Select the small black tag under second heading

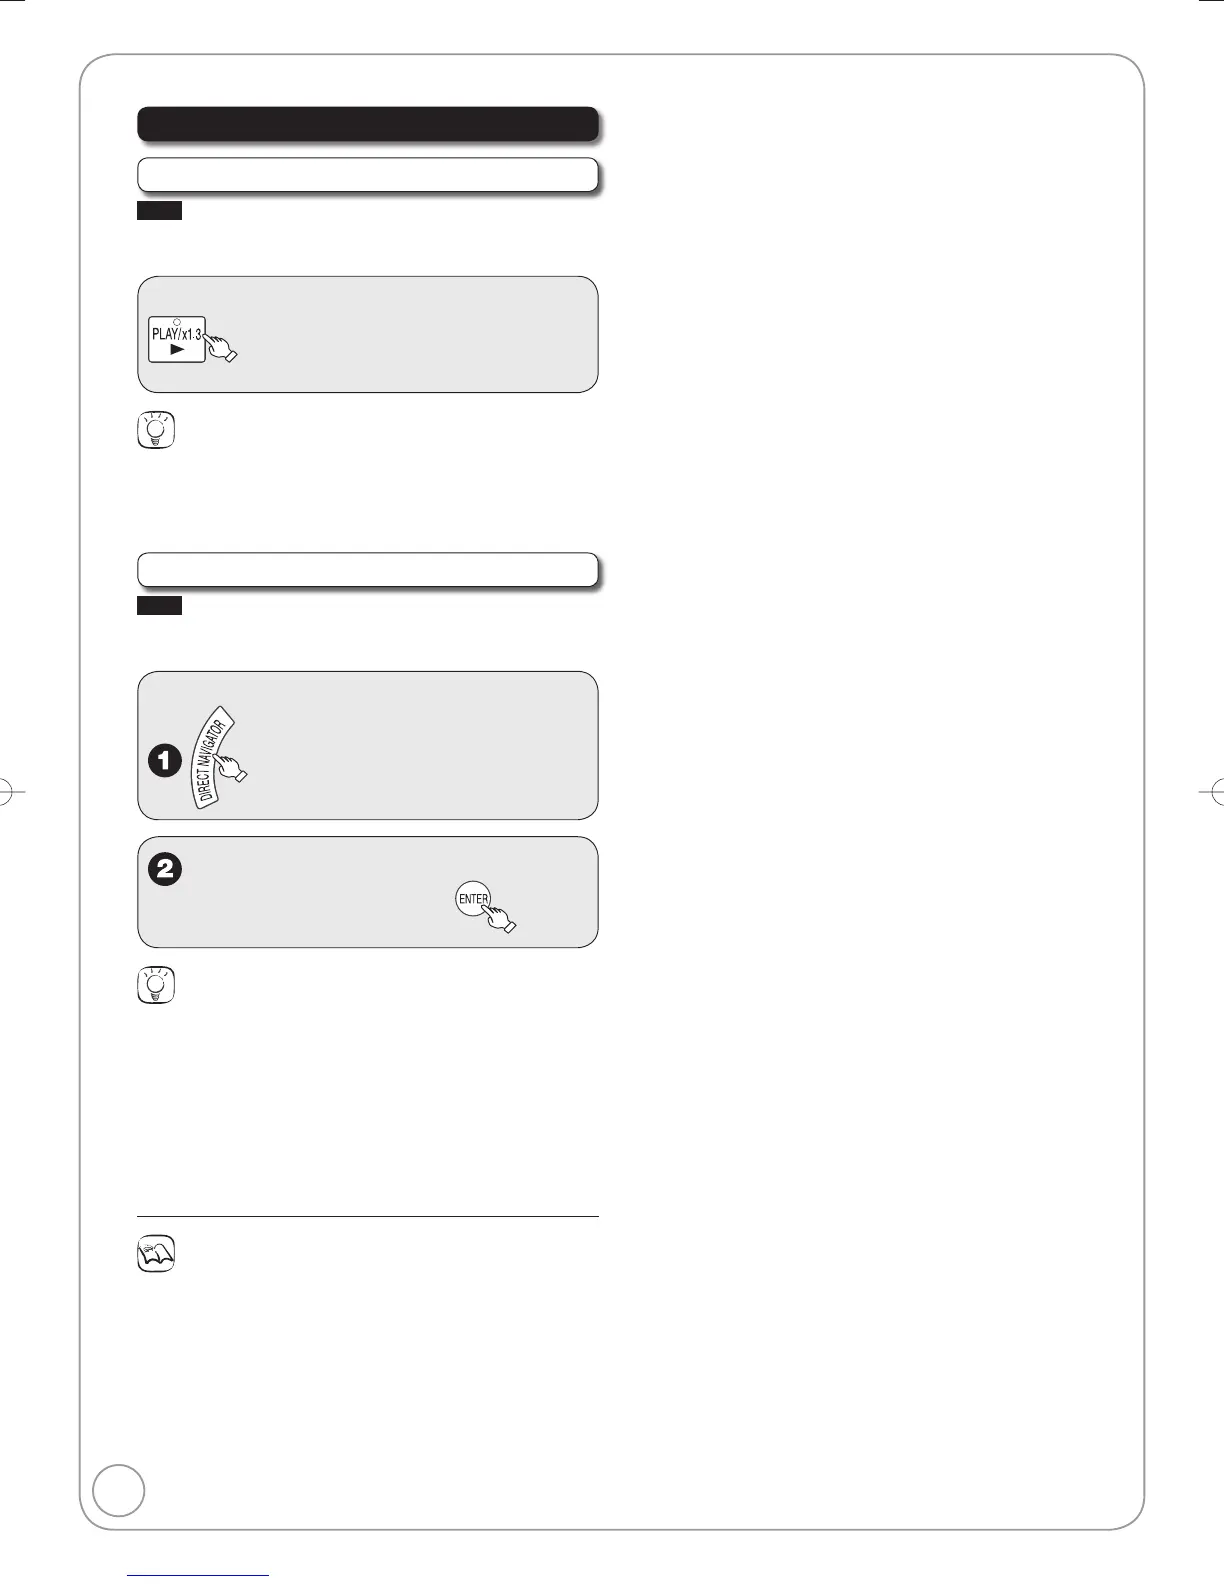(159, 605)
